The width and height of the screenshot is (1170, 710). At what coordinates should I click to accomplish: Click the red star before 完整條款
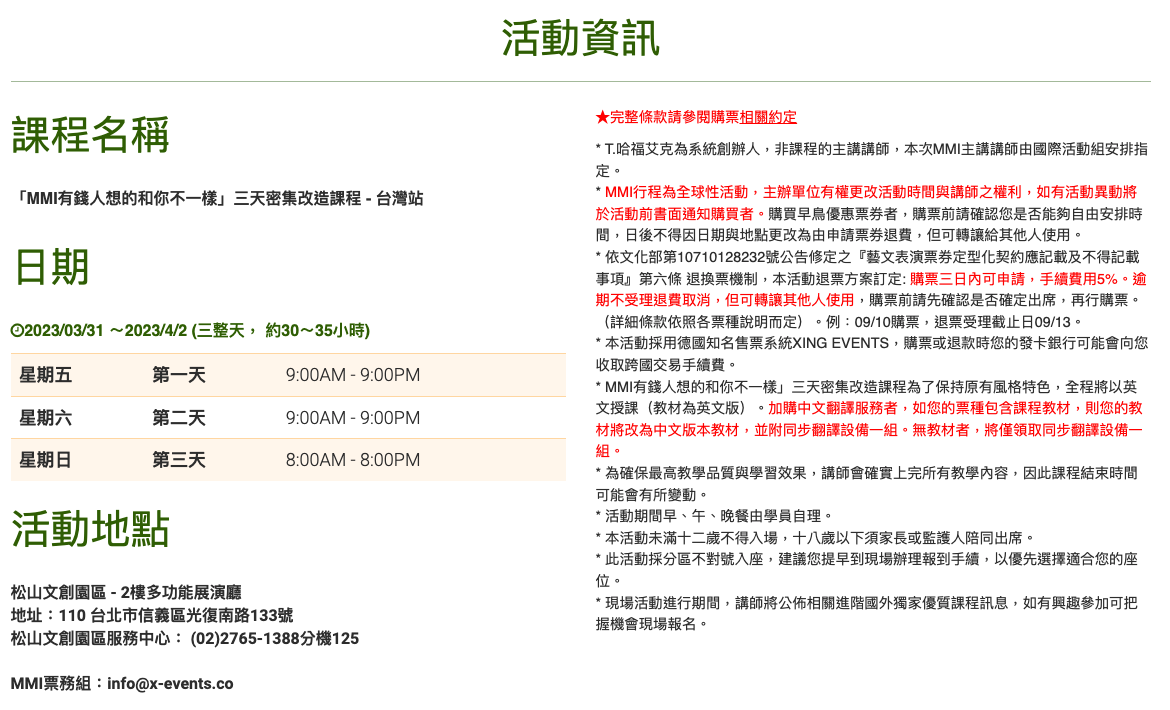click(x=602, y=117)
